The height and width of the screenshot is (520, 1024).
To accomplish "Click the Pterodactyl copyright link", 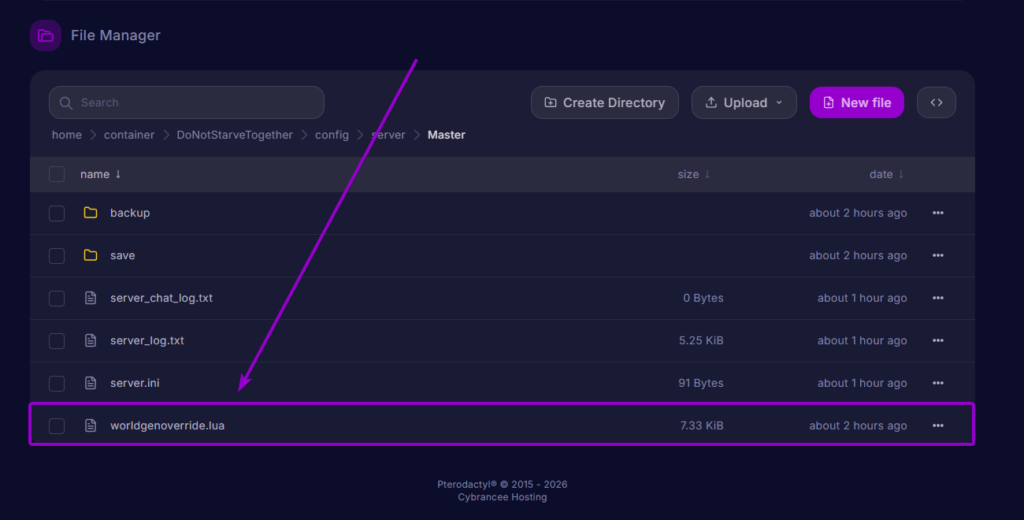I will (x=502, y=484).
